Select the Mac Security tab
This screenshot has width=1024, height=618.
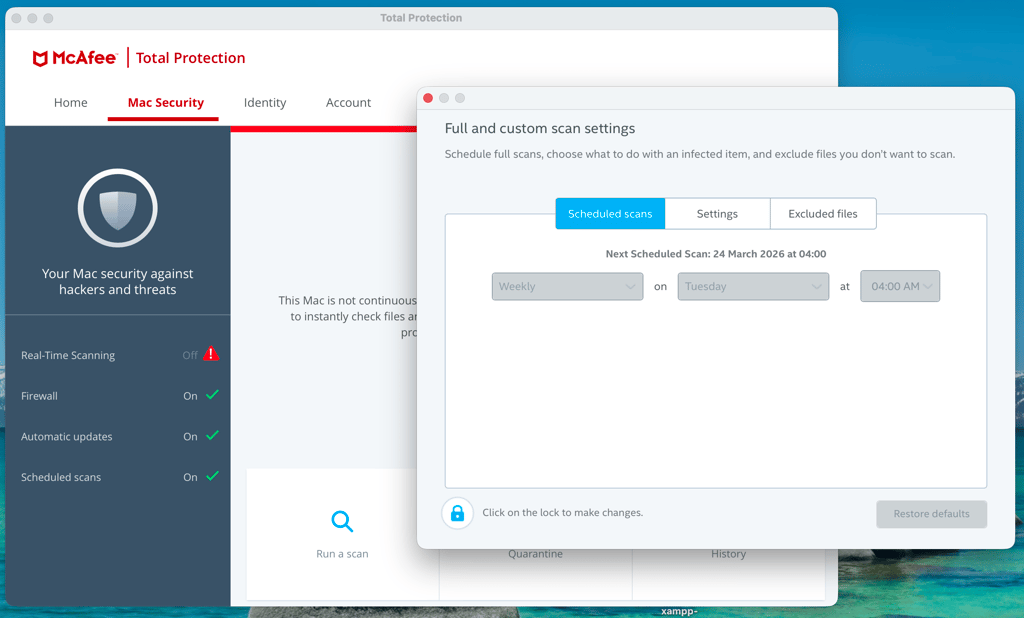coord(166,103)
